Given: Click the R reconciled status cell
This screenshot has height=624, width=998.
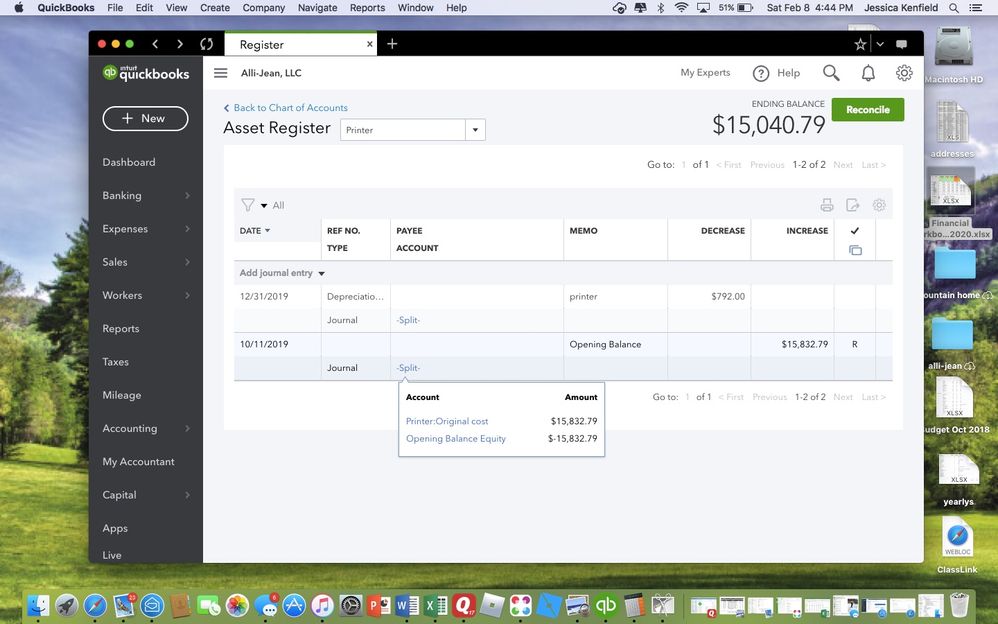Looking at the screenshot, I should tap(855, 344).
